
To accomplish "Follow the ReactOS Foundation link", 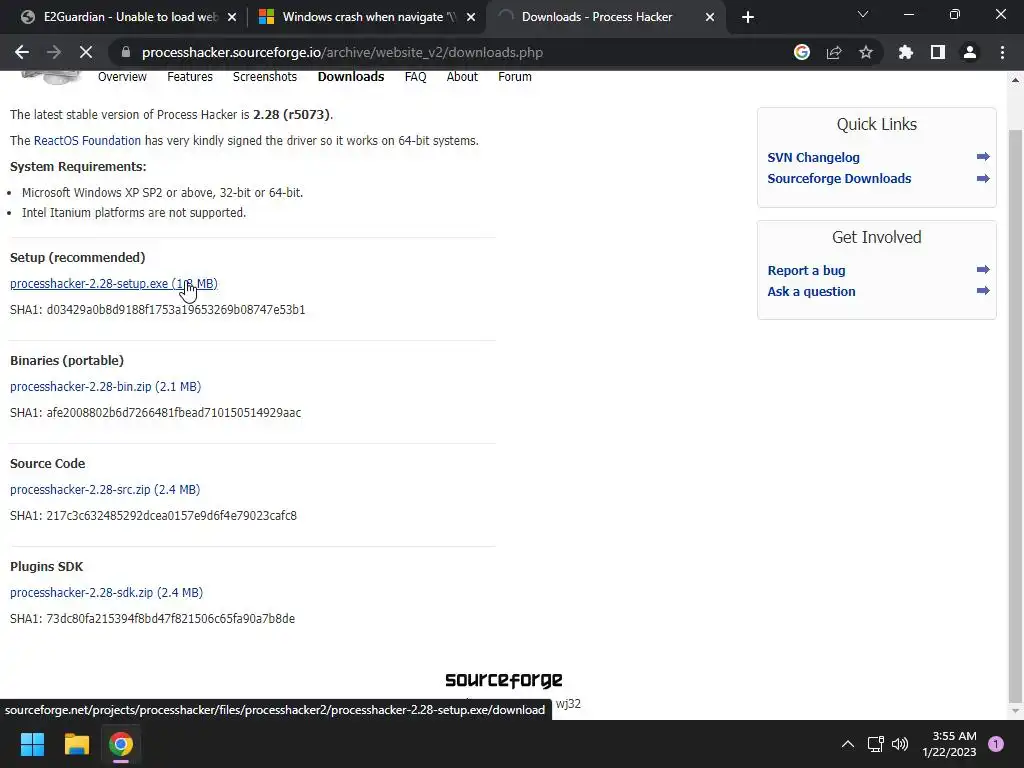I will (x=87, y=140).
